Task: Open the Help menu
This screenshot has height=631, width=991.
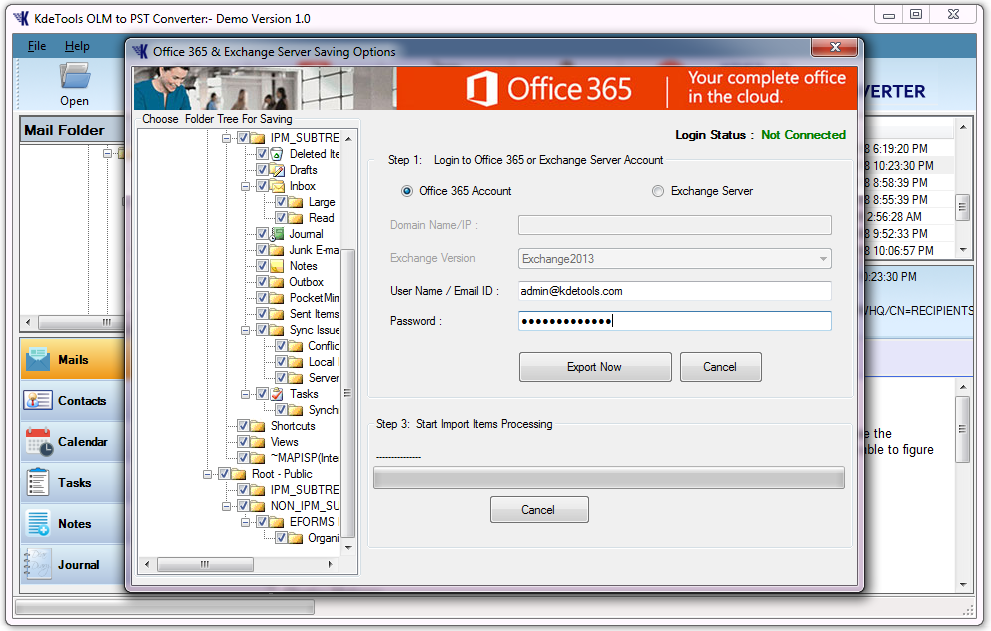Action: click(x=77, y=46)
